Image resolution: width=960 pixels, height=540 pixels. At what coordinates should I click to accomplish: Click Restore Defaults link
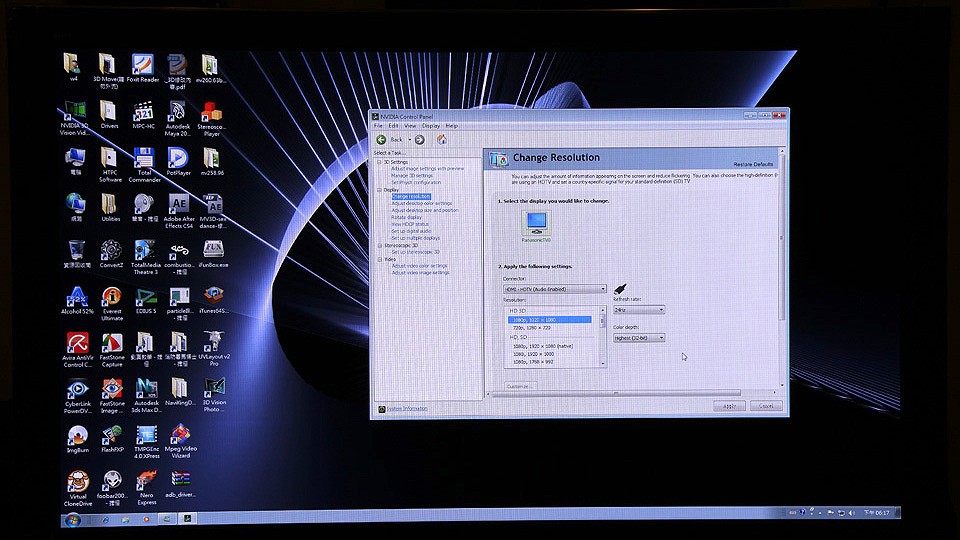click(753, 164)
